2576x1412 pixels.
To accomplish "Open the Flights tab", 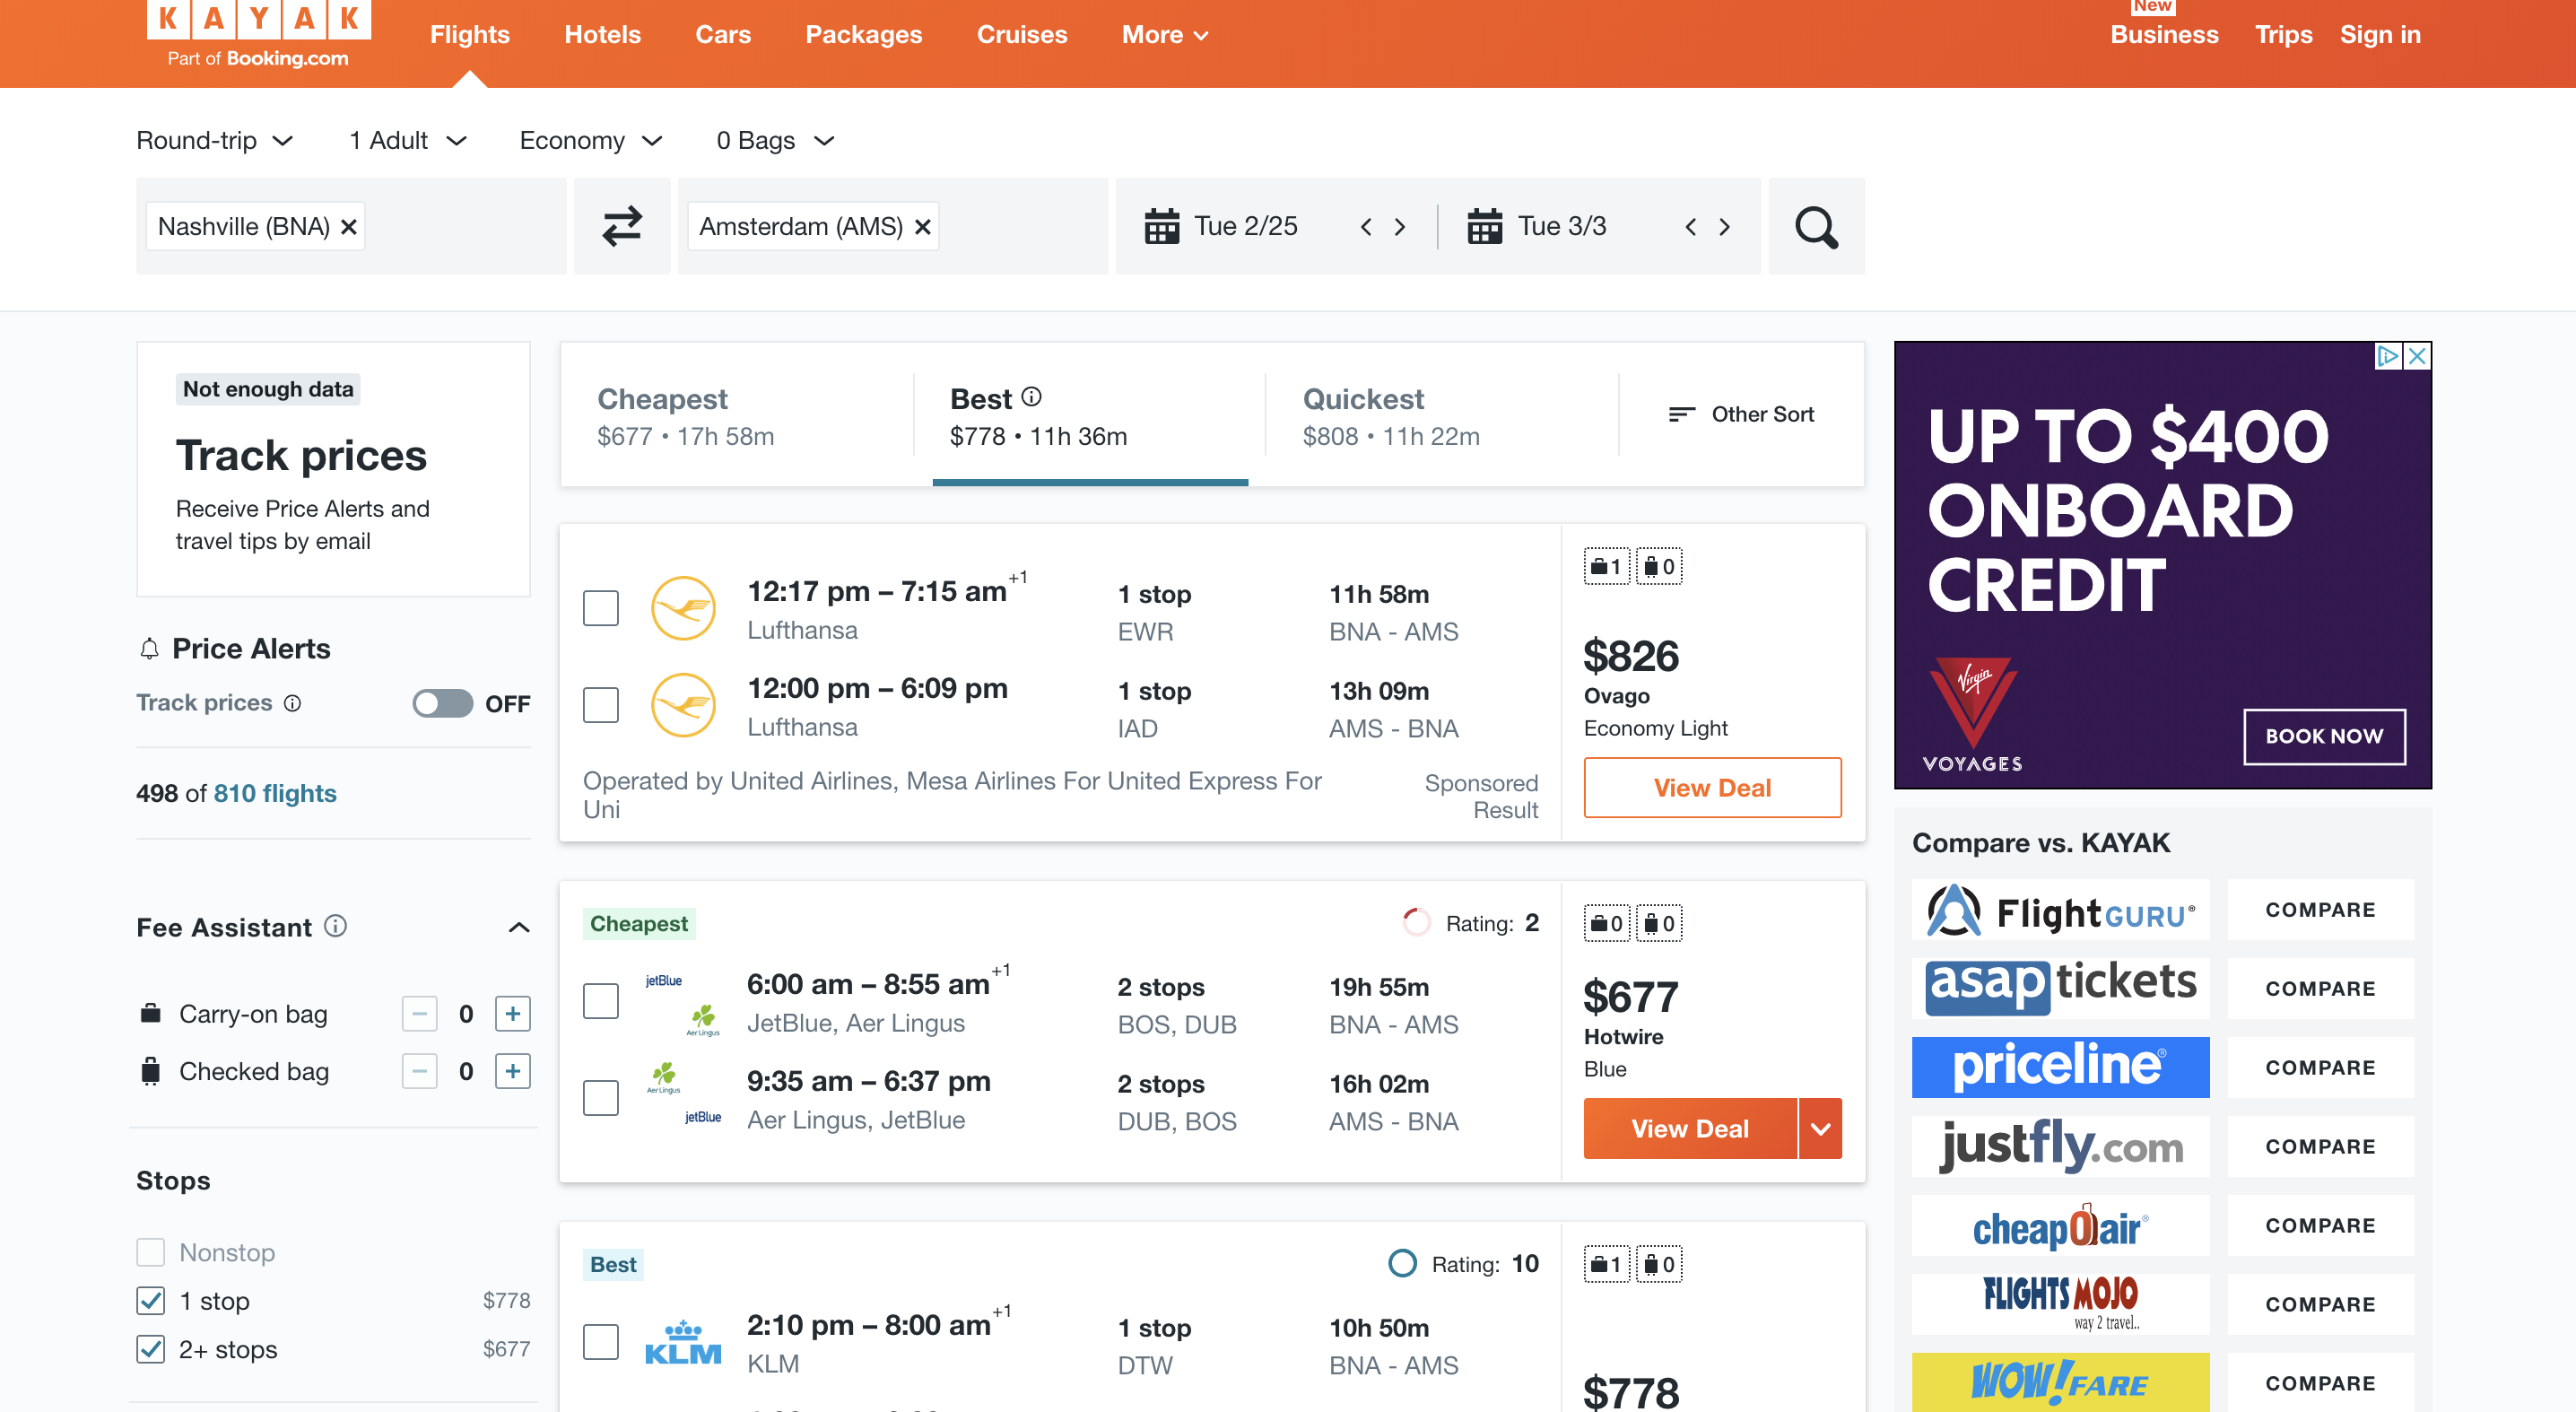I will (x=469, y=35).
